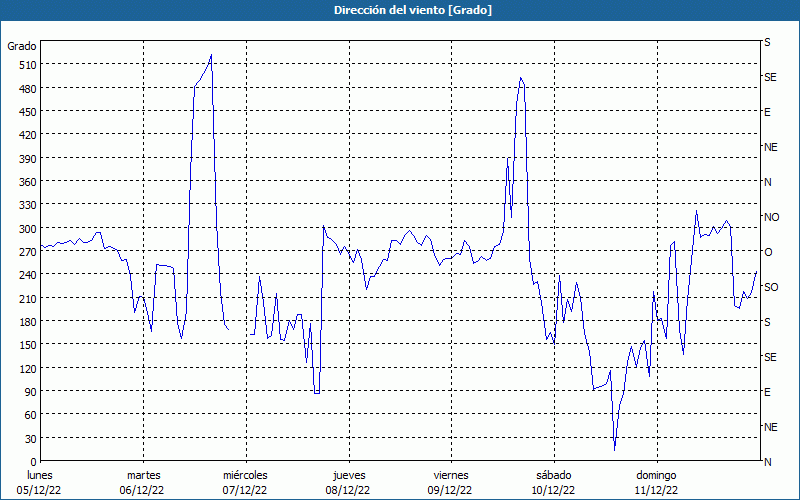800x500 pixels.
Task: Click the "martes" day label
Action: [x=143, y=475]
